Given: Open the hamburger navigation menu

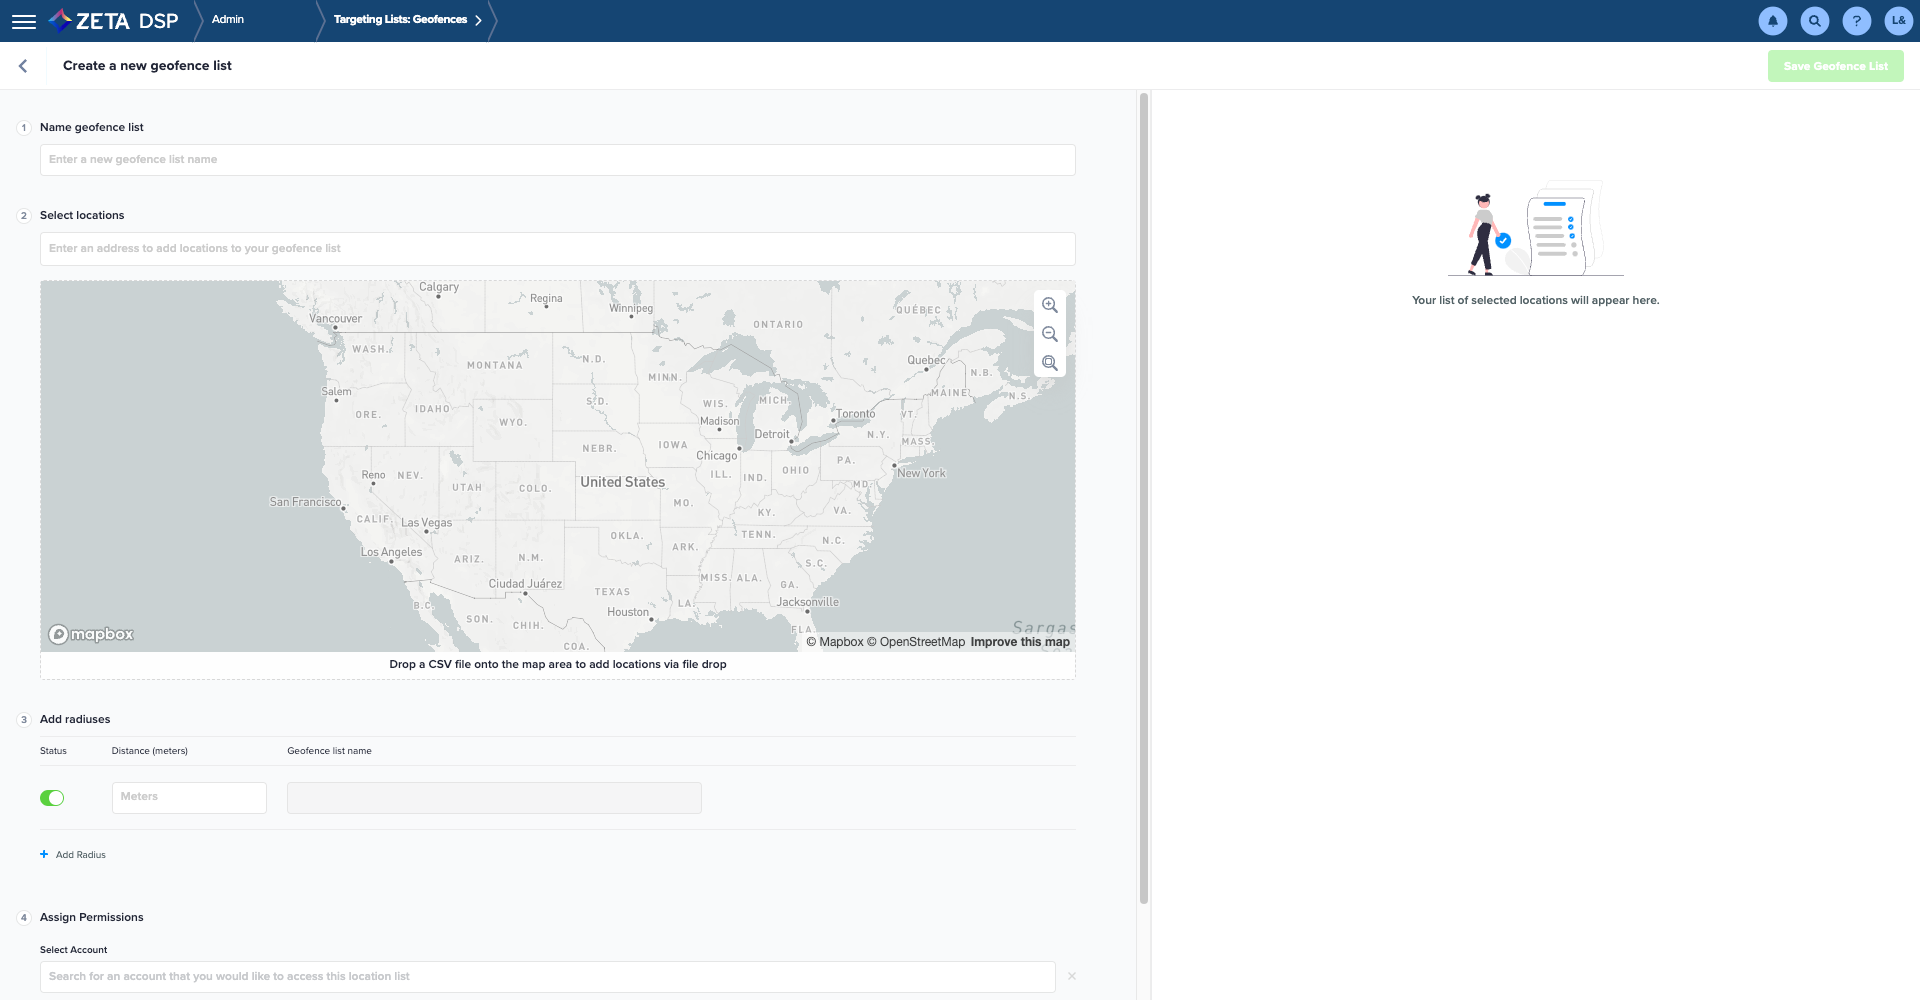Looking at the screenshot, I should click(24, 21).
